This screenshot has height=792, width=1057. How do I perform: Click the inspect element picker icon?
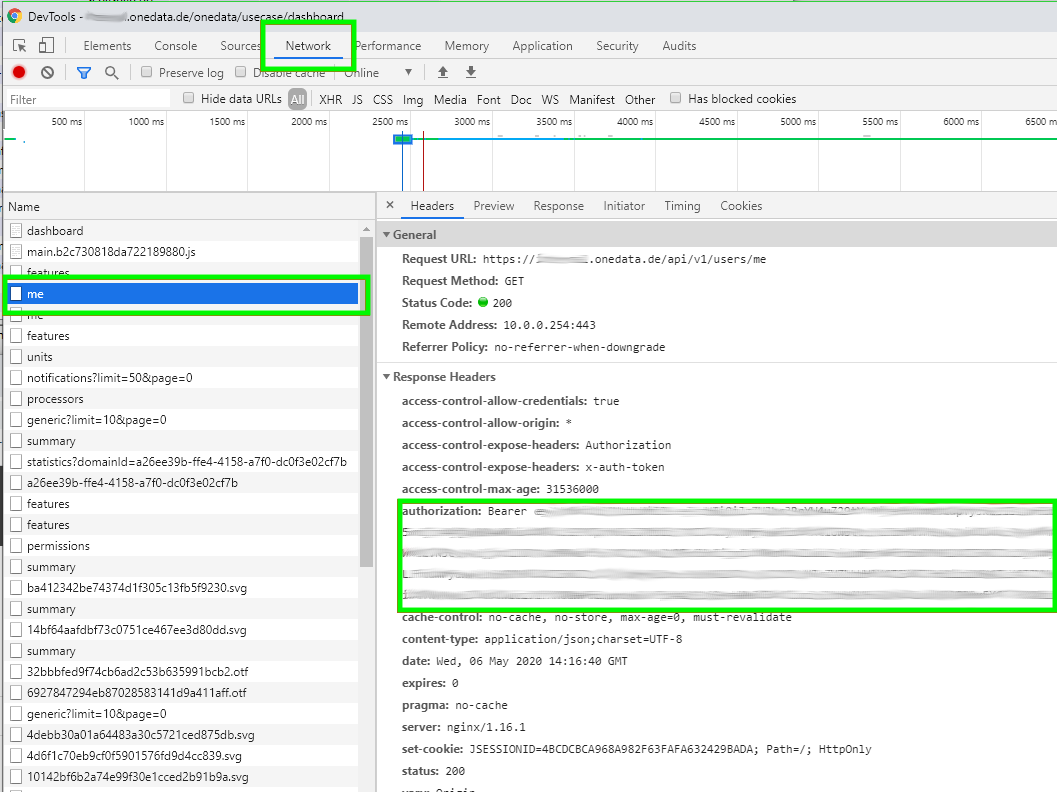tap(20, 46)
